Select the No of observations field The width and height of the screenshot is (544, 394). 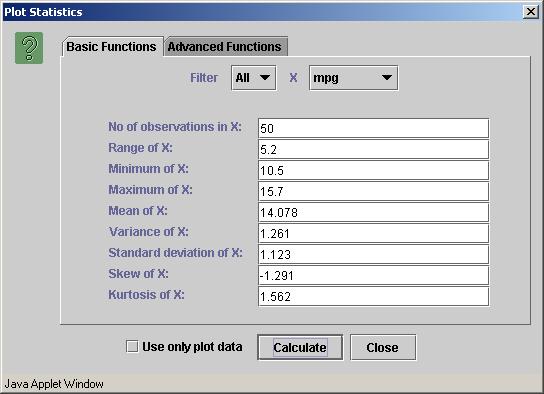[x=374, y=128]
